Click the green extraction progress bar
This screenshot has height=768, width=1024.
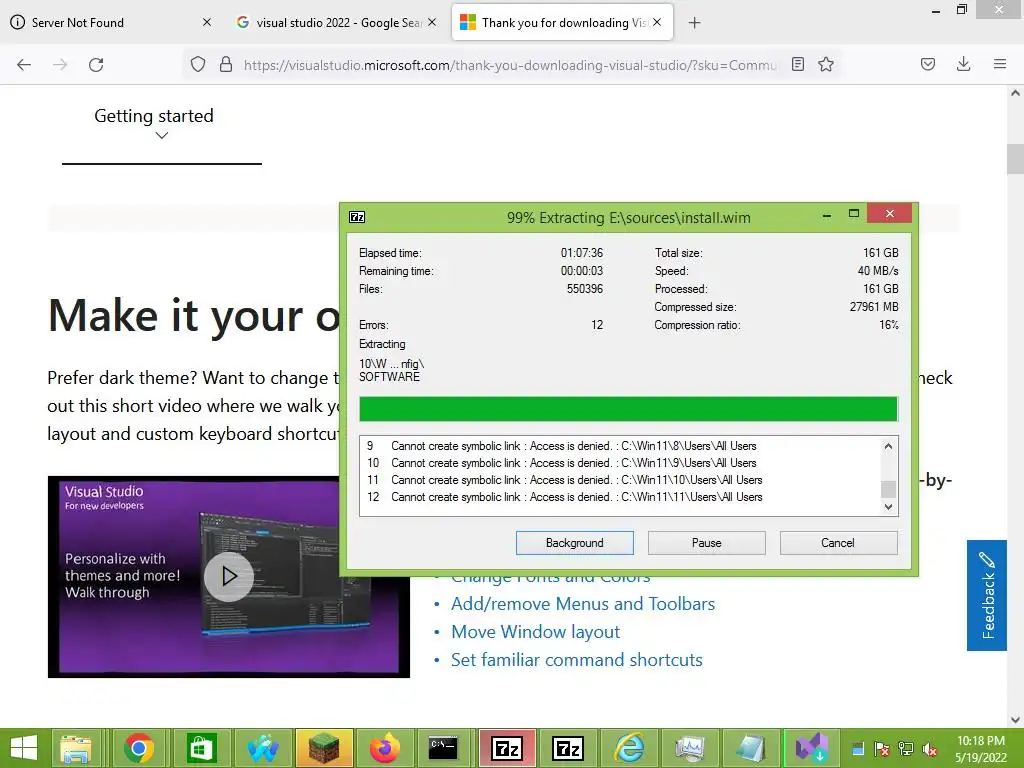[628, 409]
